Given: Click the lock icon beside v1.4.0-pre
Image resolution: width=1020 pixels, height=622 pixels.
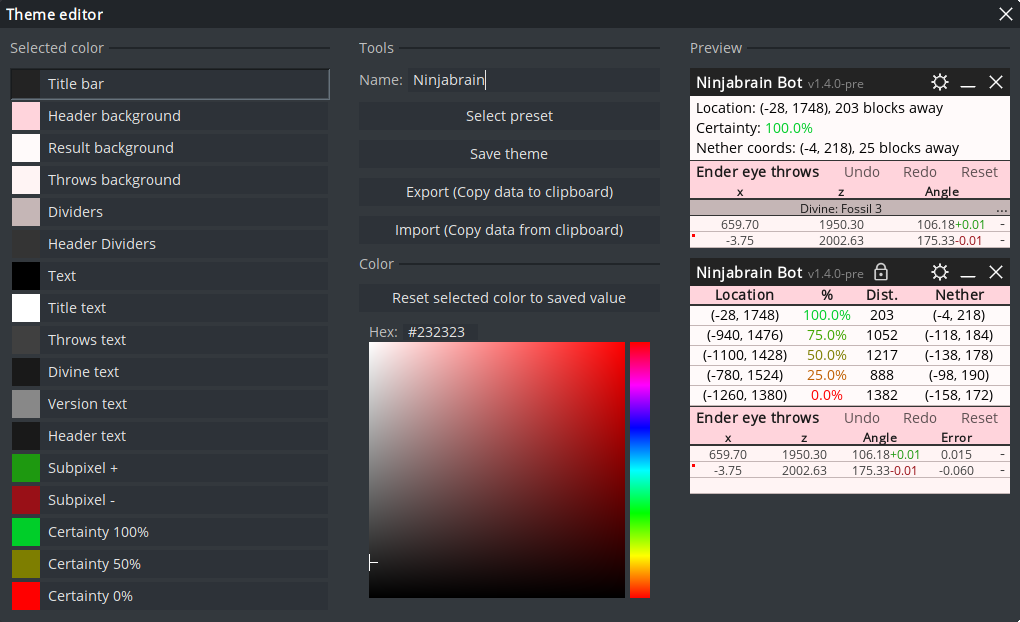Looking at the screenshot, I should (881, 272).
